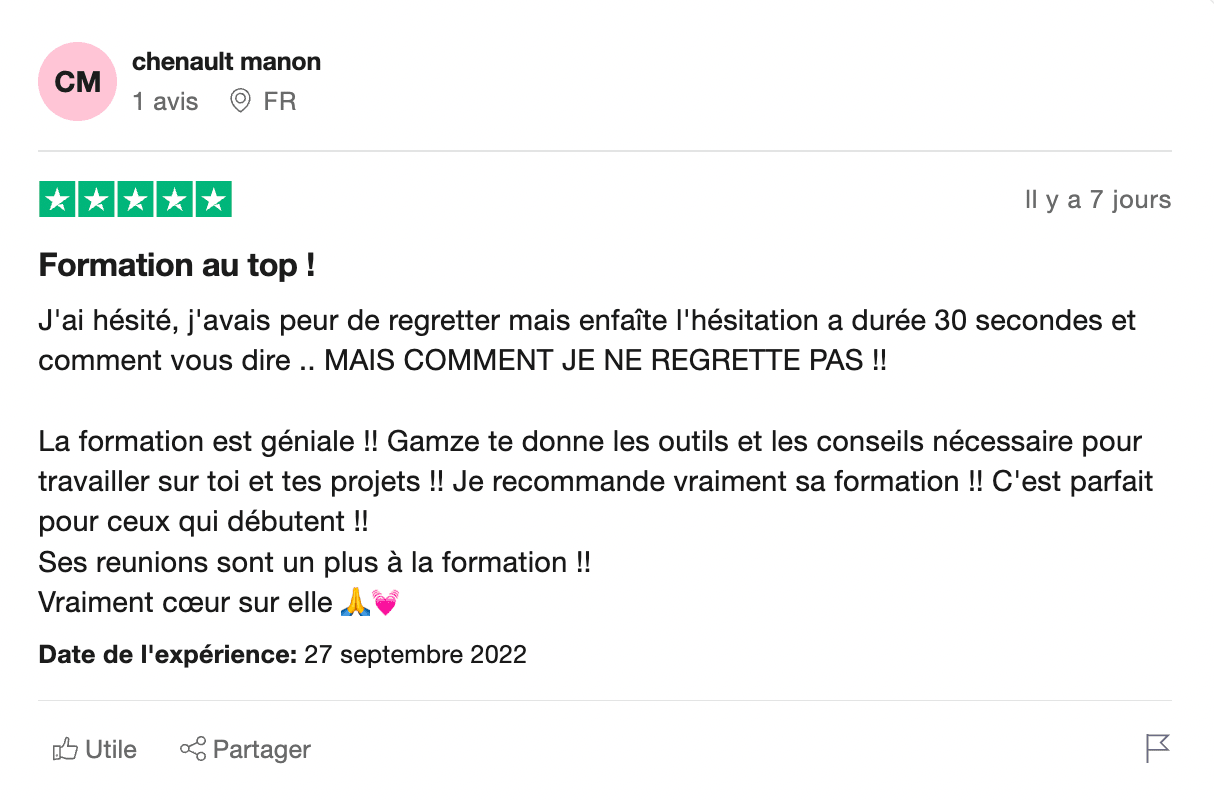Click the praying hands emoji
The image size is (1214, 800).
[x=355, y=603]
